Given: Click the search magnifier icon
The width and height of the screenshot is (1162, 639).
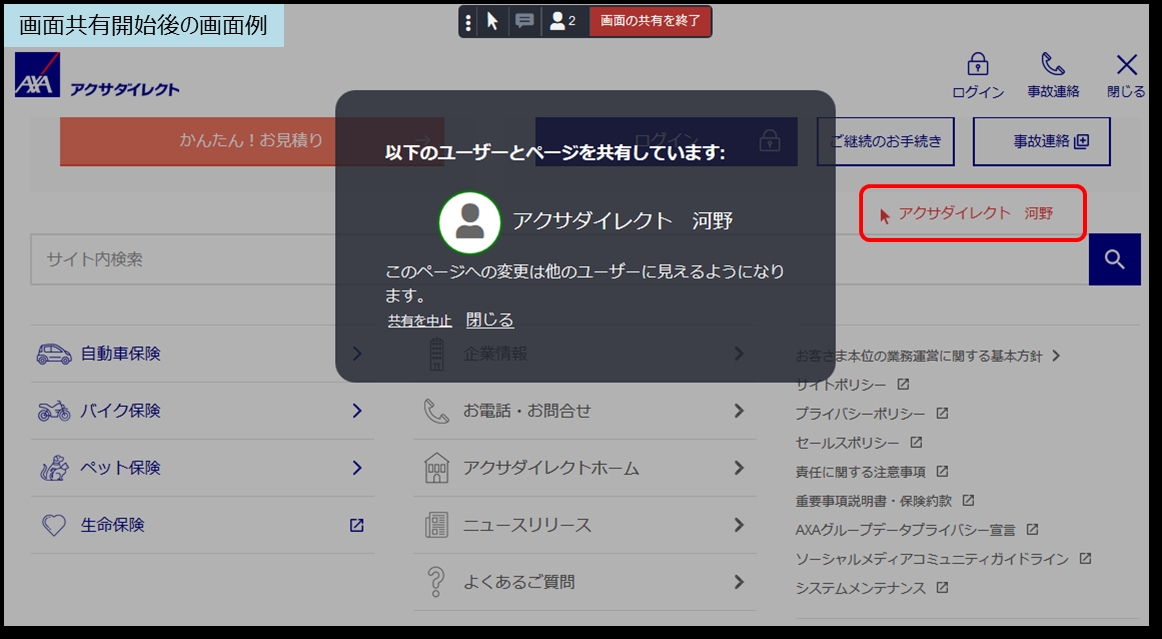Looking at the screenshot, I should coord(1115,259).
